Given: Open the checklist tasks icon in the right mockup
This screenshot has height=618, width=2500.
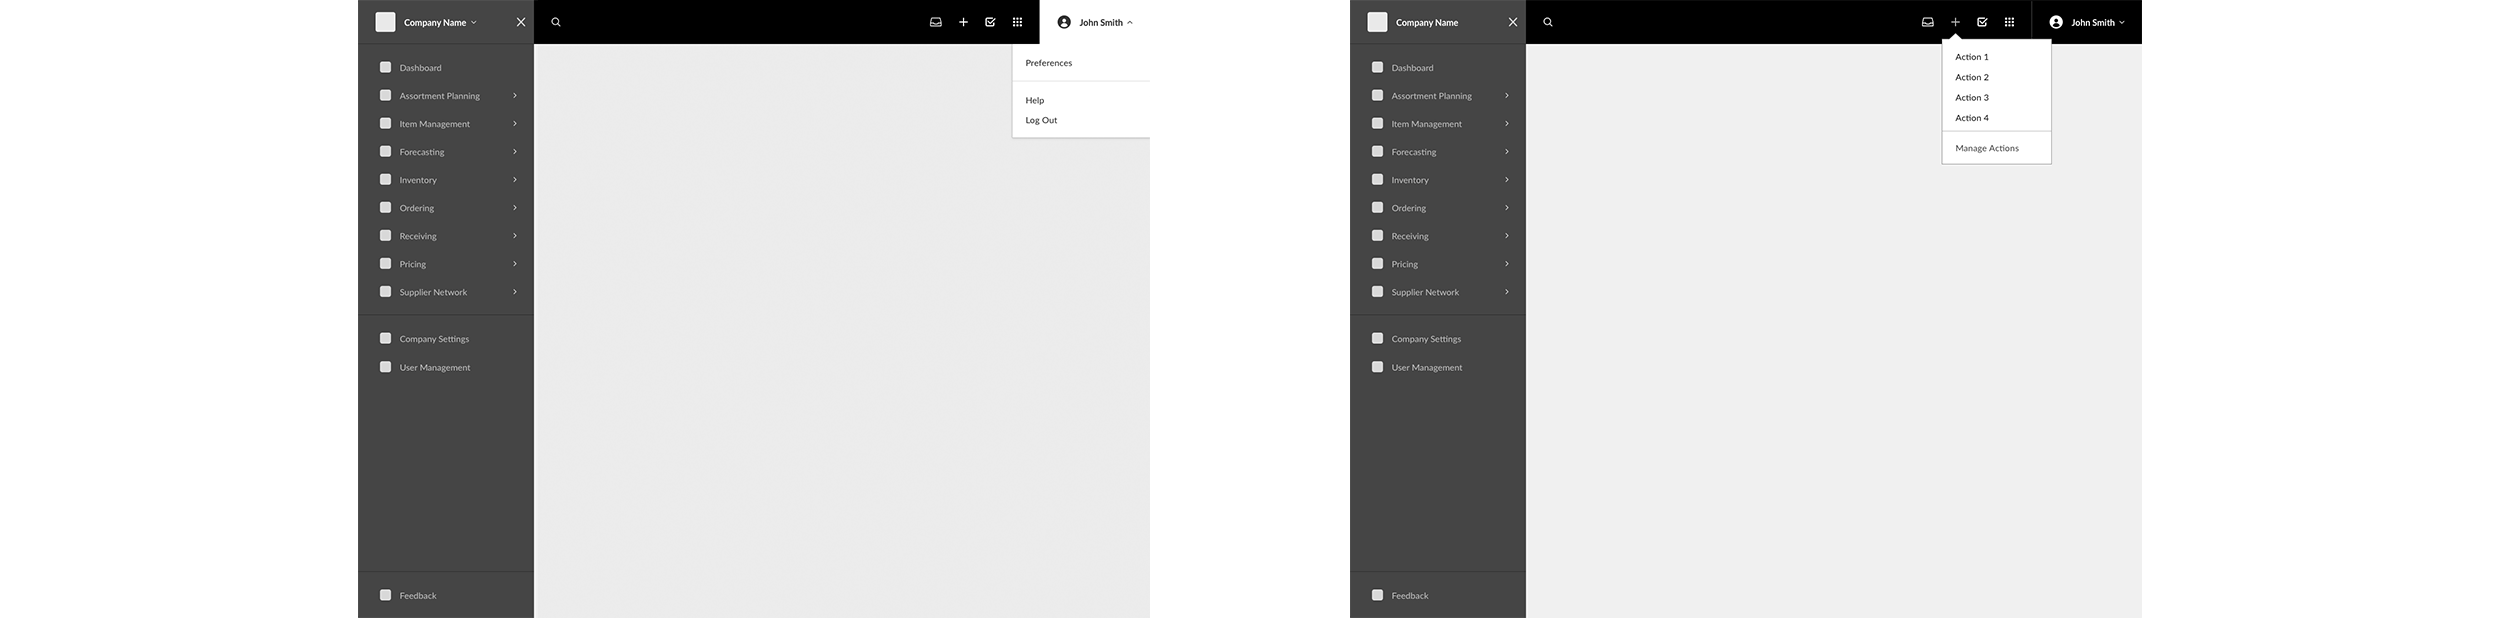Looking at the screenshot, I should [1982, 22].
